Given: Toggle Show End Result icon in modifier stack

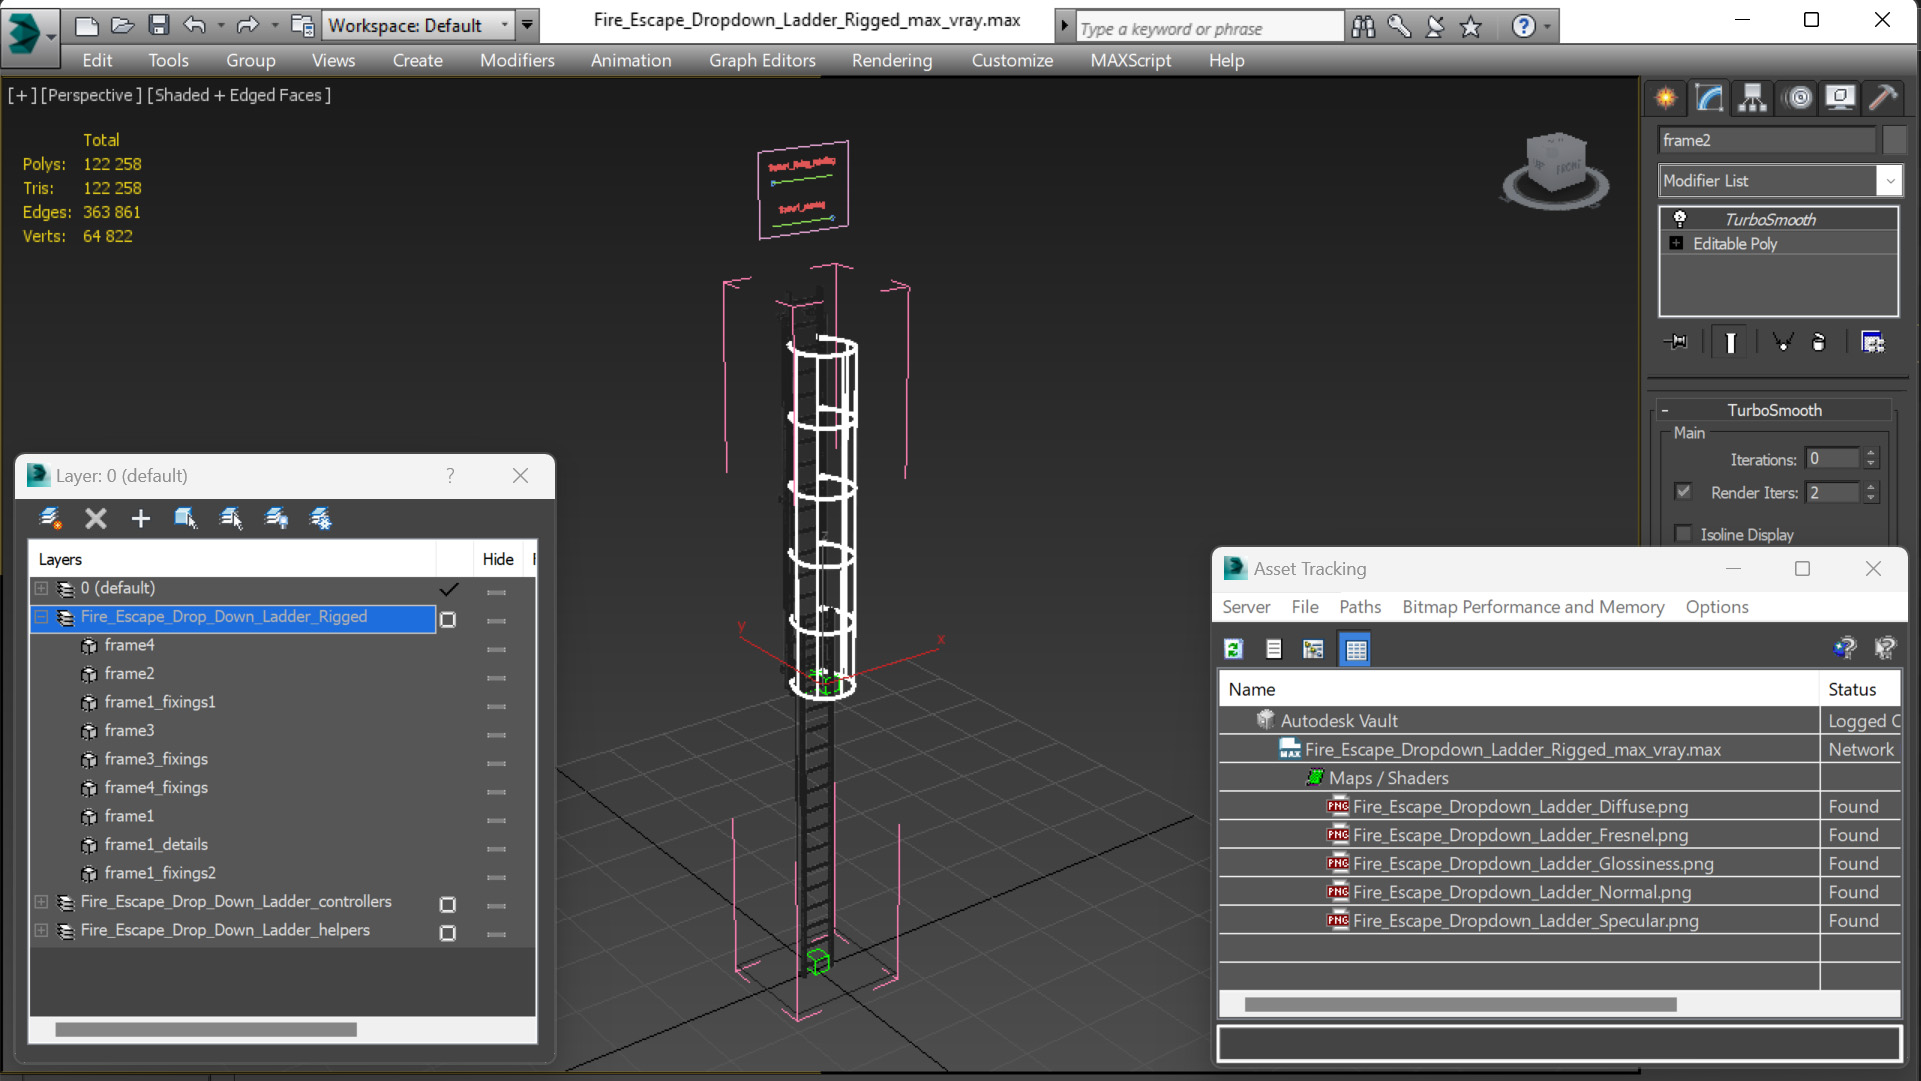Looking at the screenshot, I should (x=1730, y=342).
